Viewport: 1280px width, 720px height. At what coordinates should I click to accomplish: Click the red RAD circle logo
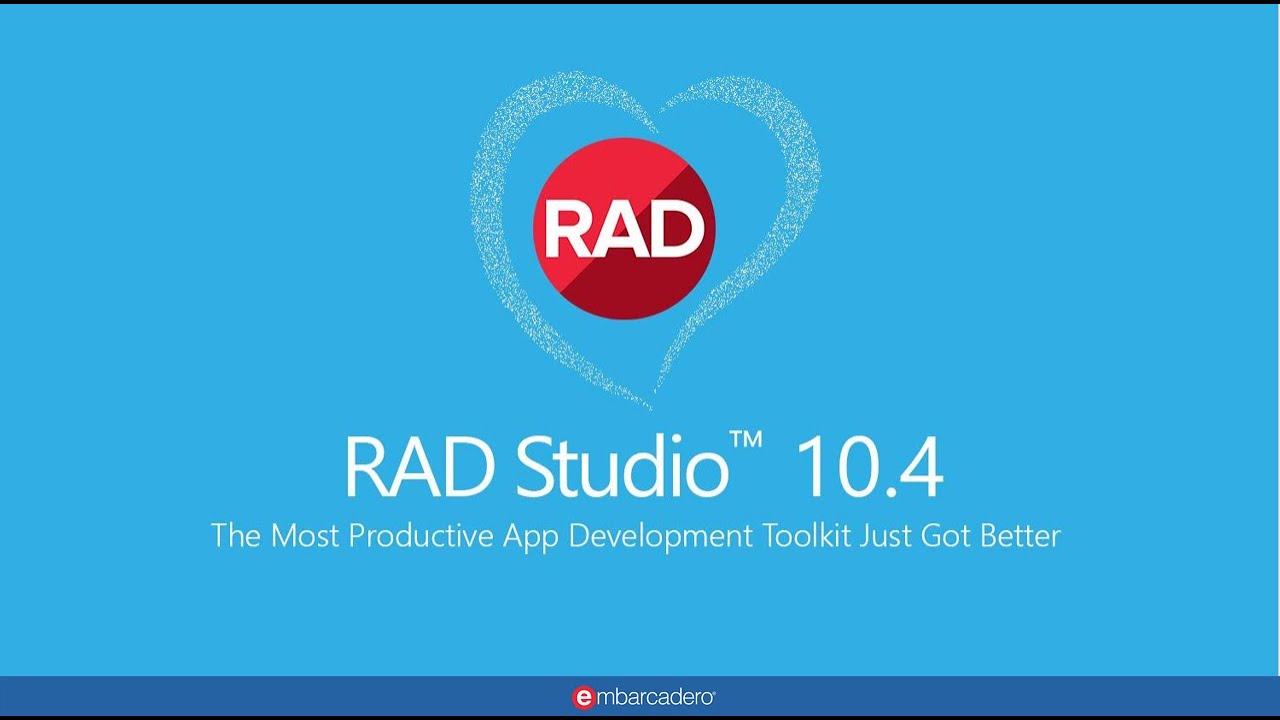(625, 228)
